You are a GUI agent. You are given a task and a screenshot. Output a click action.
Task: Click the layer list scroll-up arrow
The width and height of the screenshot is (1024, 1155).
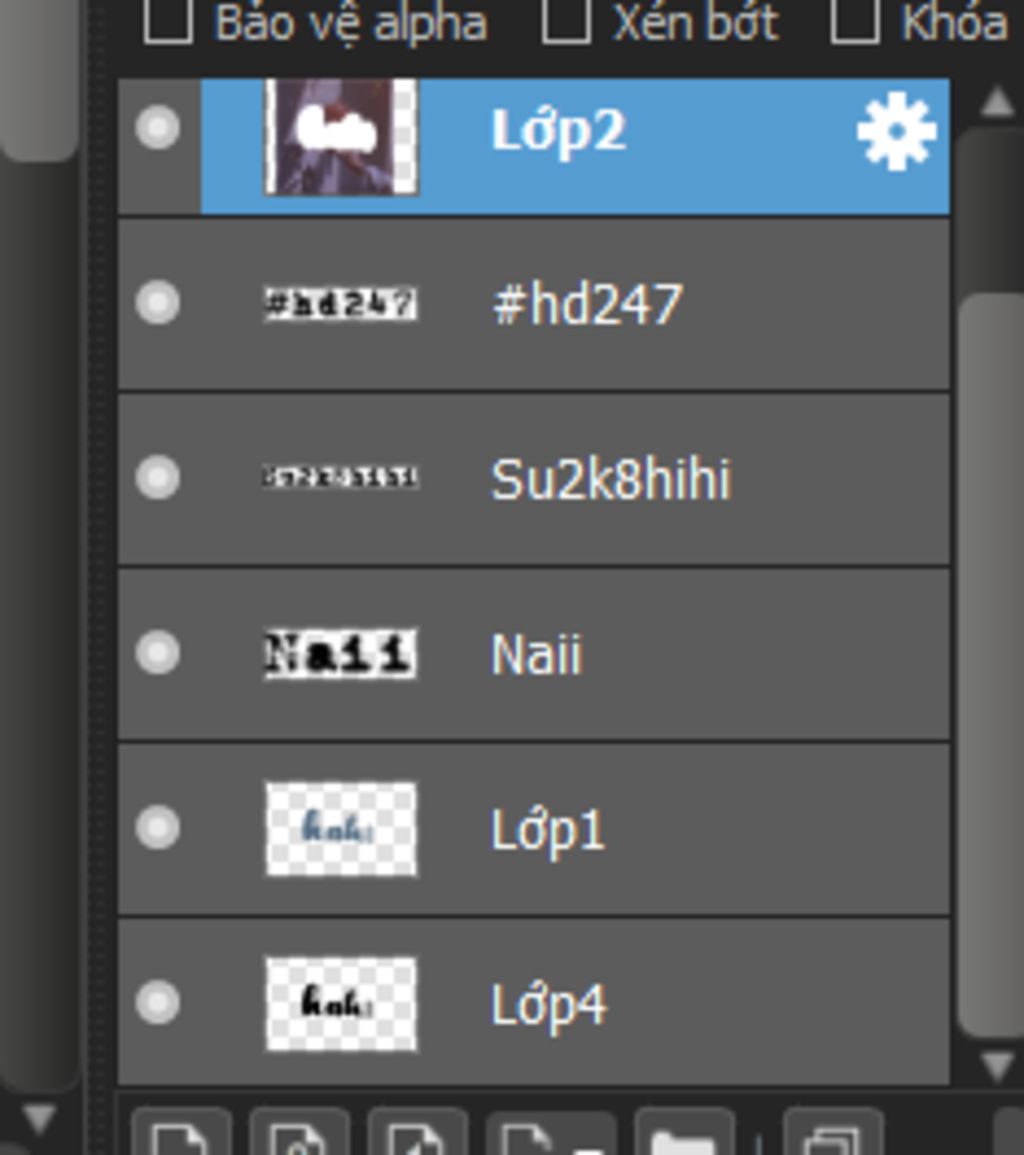(997, 102)
